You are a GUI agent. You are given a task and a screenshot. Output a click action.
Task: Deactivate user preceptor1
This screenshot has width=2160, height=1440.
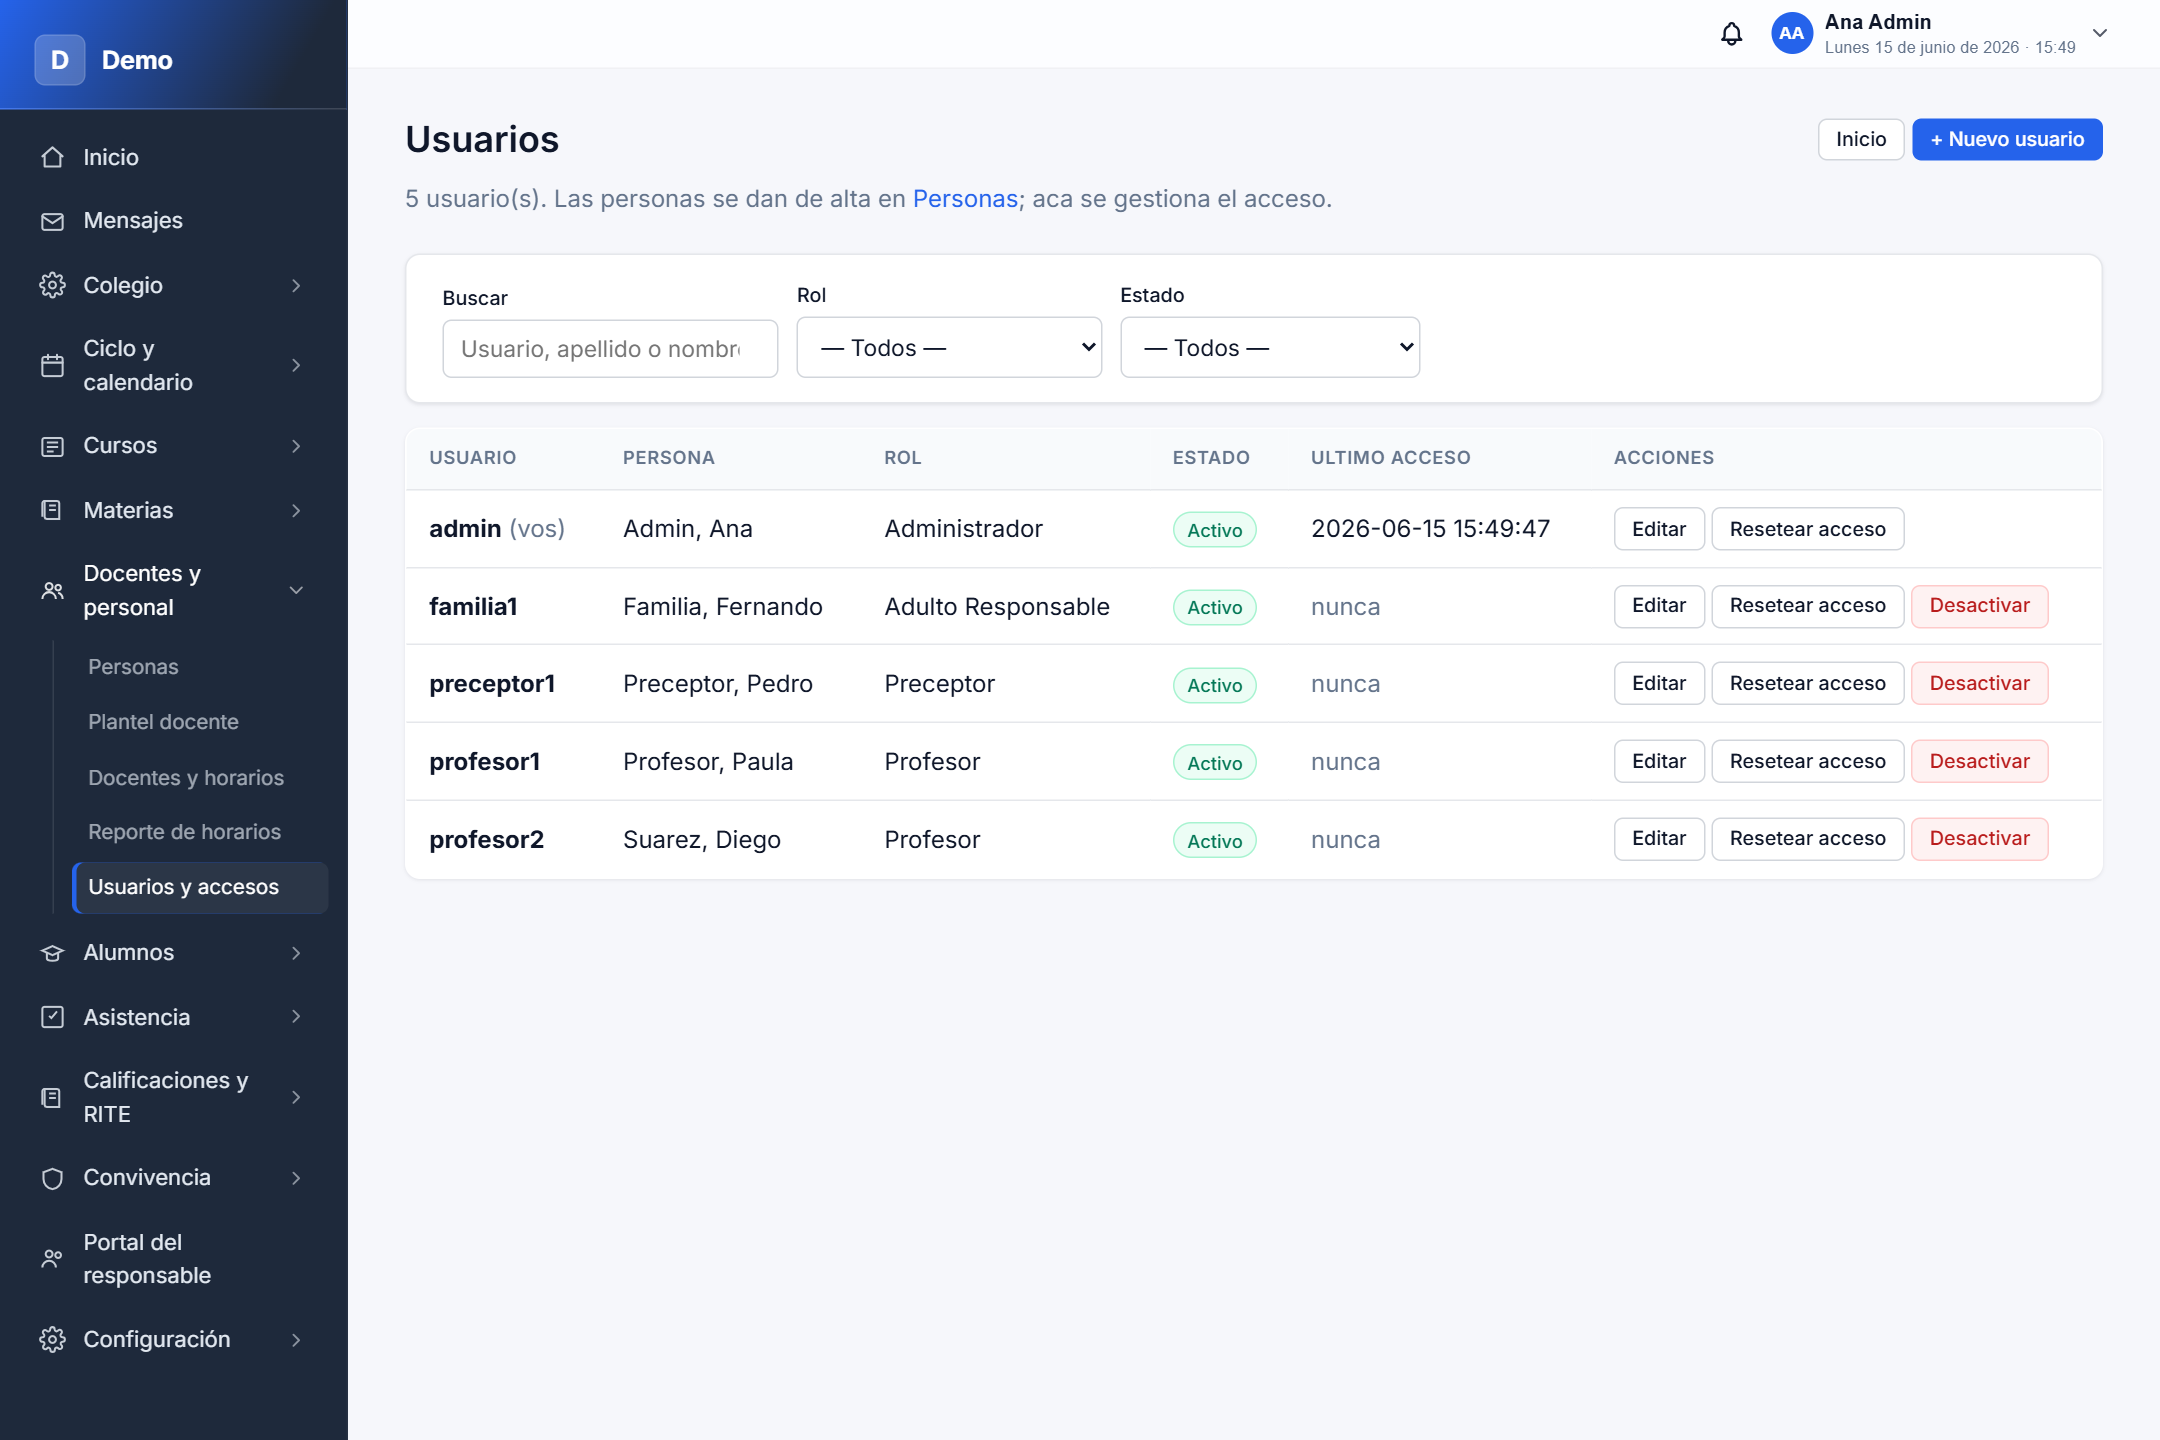pos(1979,684)
